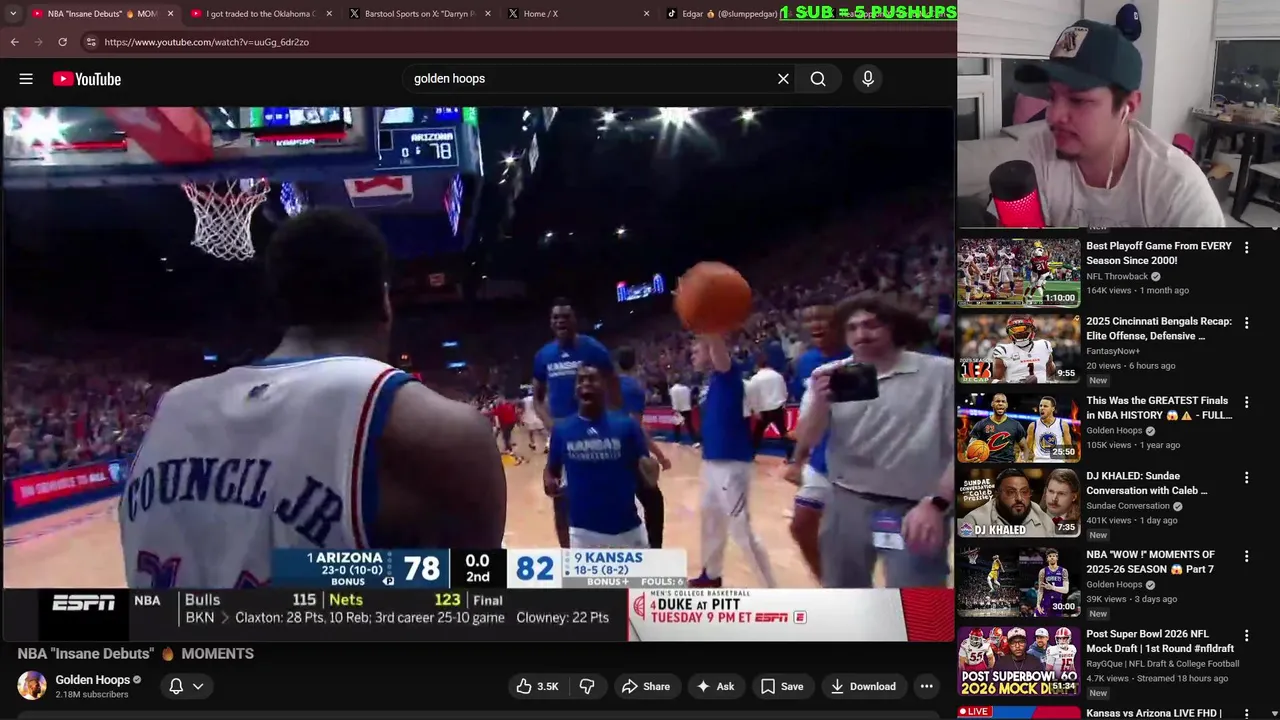The width and height of the screenshot is (1280, 720).
Task: Open Best Playoff Game From EVERY Season title
Action: tap(1159, 253)
